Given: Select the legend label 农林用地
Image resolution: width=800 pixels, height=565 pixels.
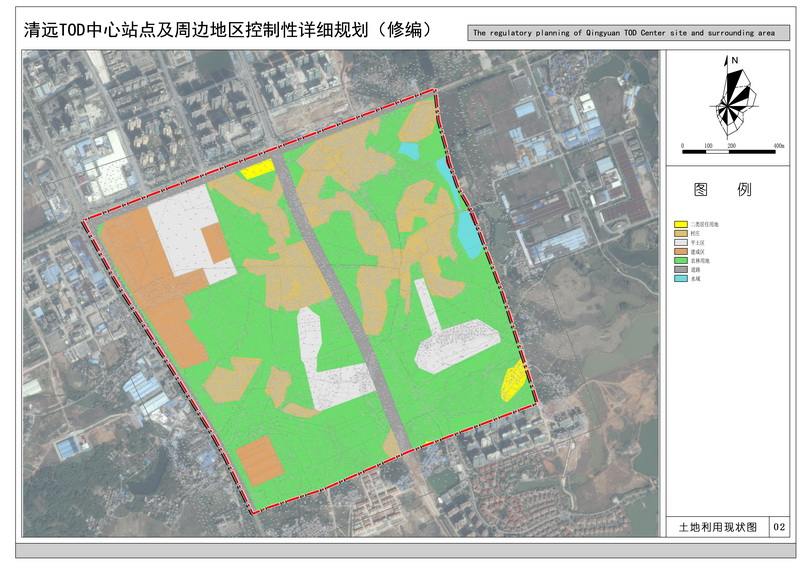Looking at the screenshot, I should click(x=700, y=260).
